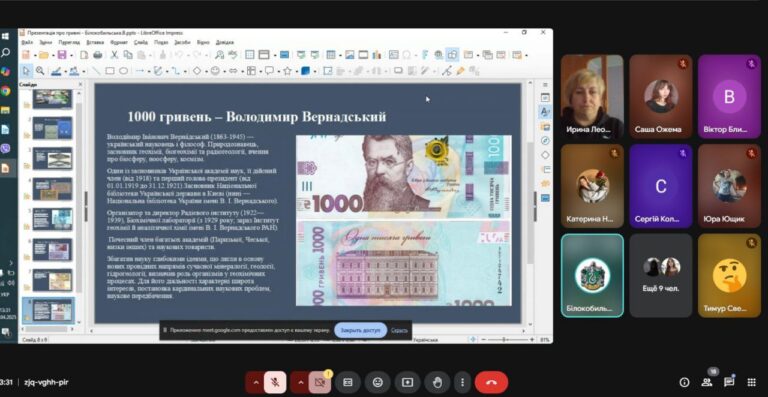Open the Довідка help menu
The image size is (768, 397).
click(x=225, y=43)
